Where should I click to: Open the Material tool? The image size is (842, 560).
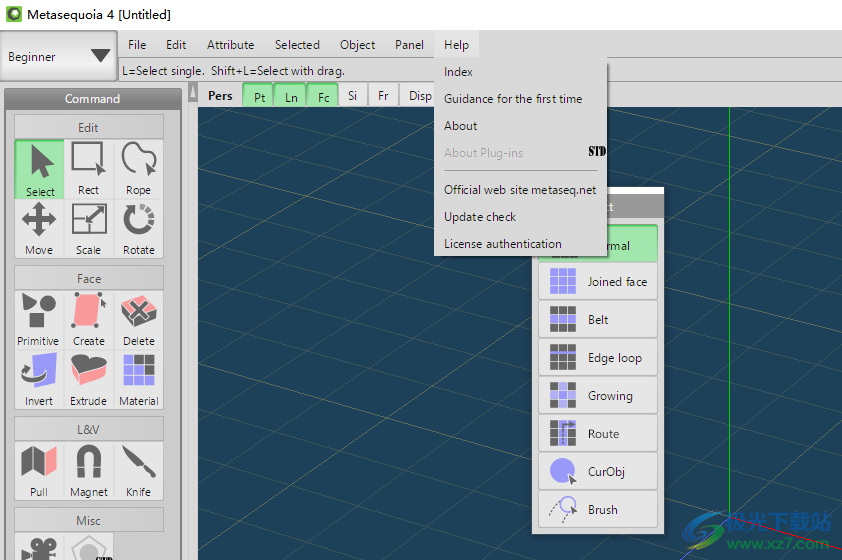pyautogui.click(x=139, y=380)
